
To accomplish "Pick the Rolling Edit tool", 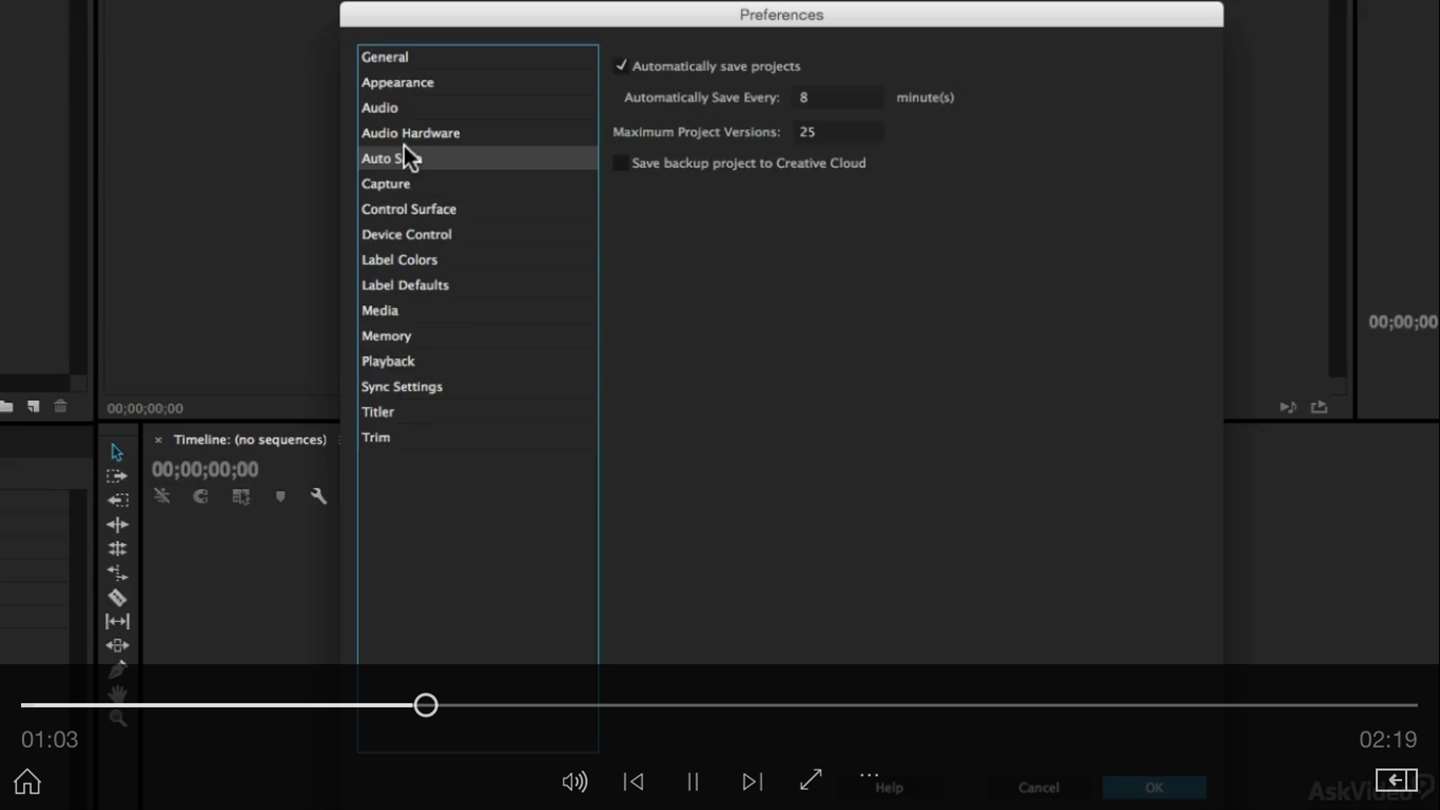I will click(117, 548).
